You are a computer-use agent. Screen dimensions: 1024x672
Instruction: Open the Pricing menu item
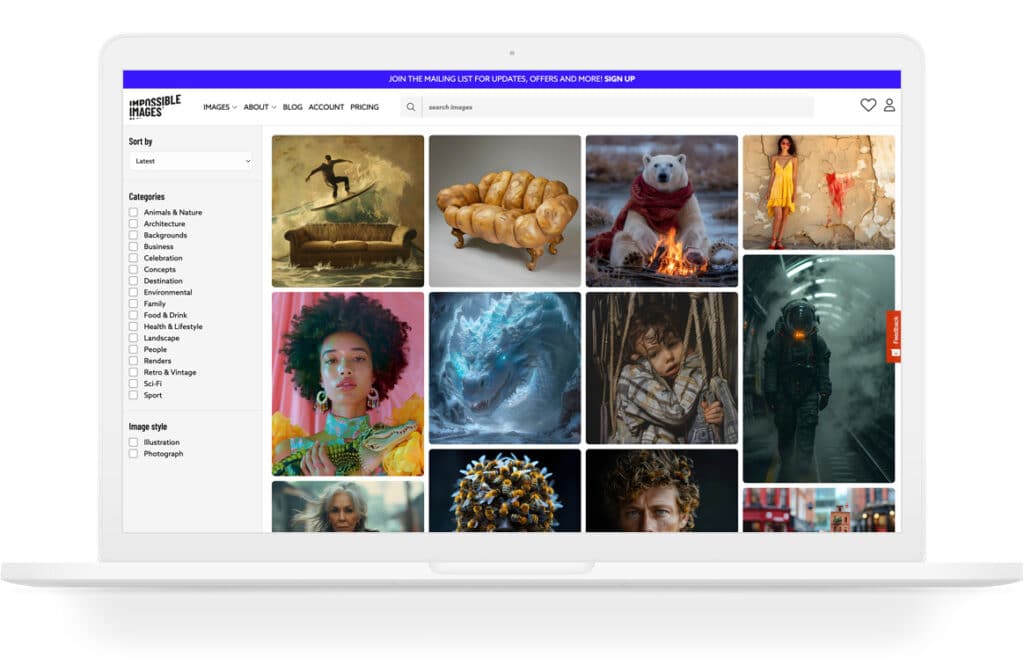[x=364, y=107]
